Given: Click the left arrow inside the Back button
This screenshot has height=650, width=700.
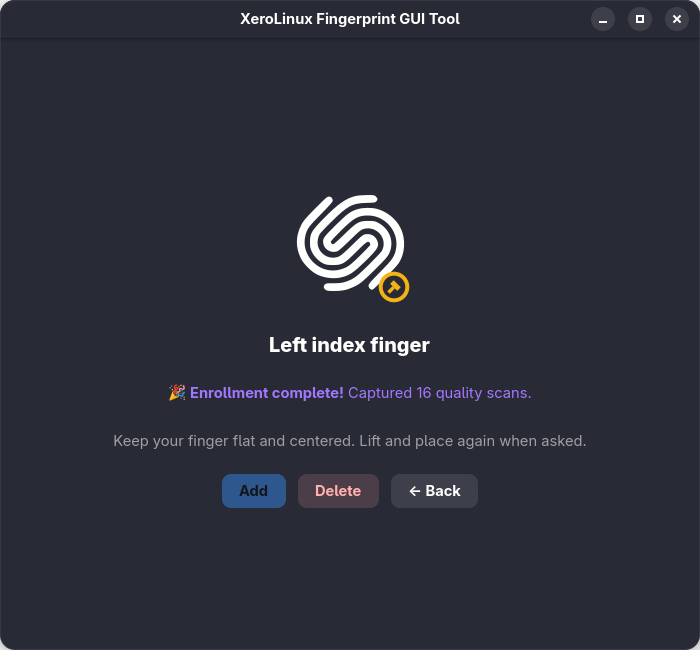Looking at the screenshot, I should pyautogui.click(x=414, y=491).
